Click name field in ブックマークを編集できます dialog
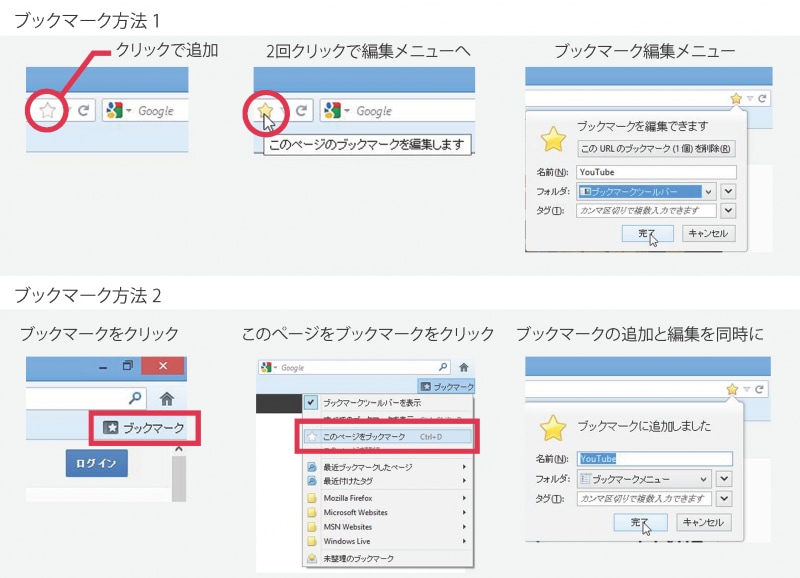This screenshot has height=578, width=800. 657,172
